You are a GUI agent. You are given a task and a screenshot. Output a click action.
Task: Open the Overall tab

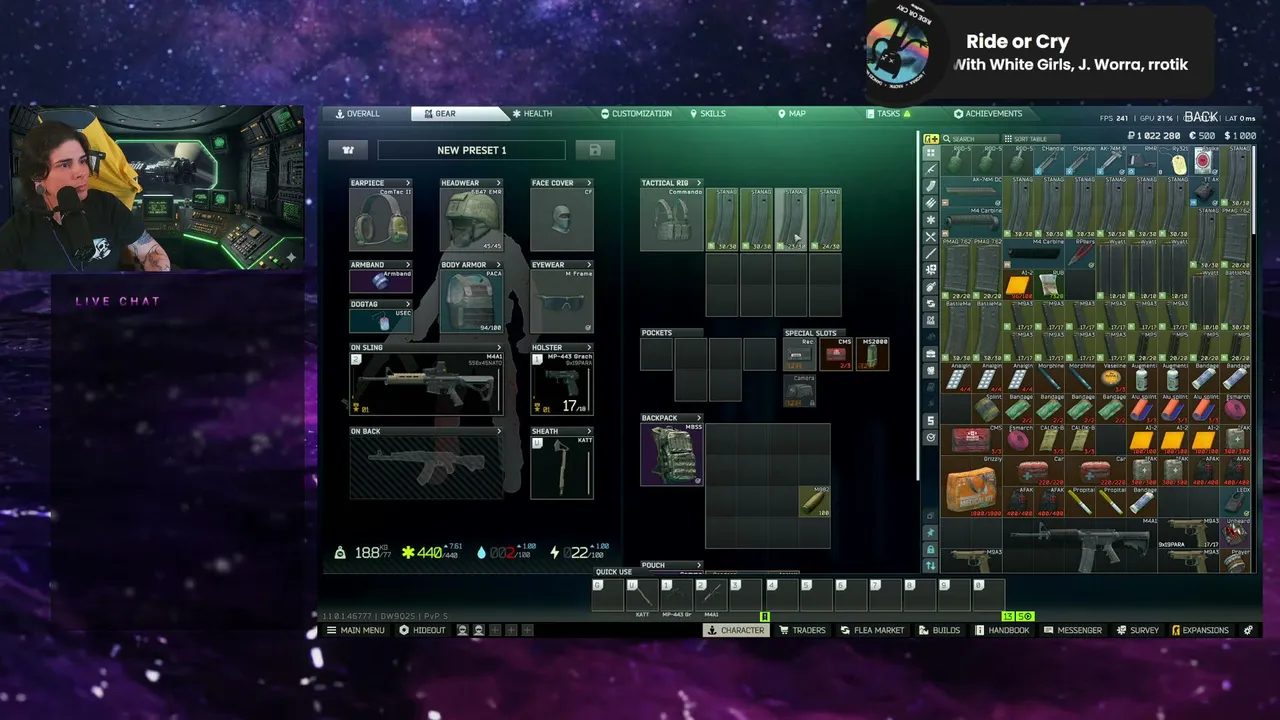(358, 114)
